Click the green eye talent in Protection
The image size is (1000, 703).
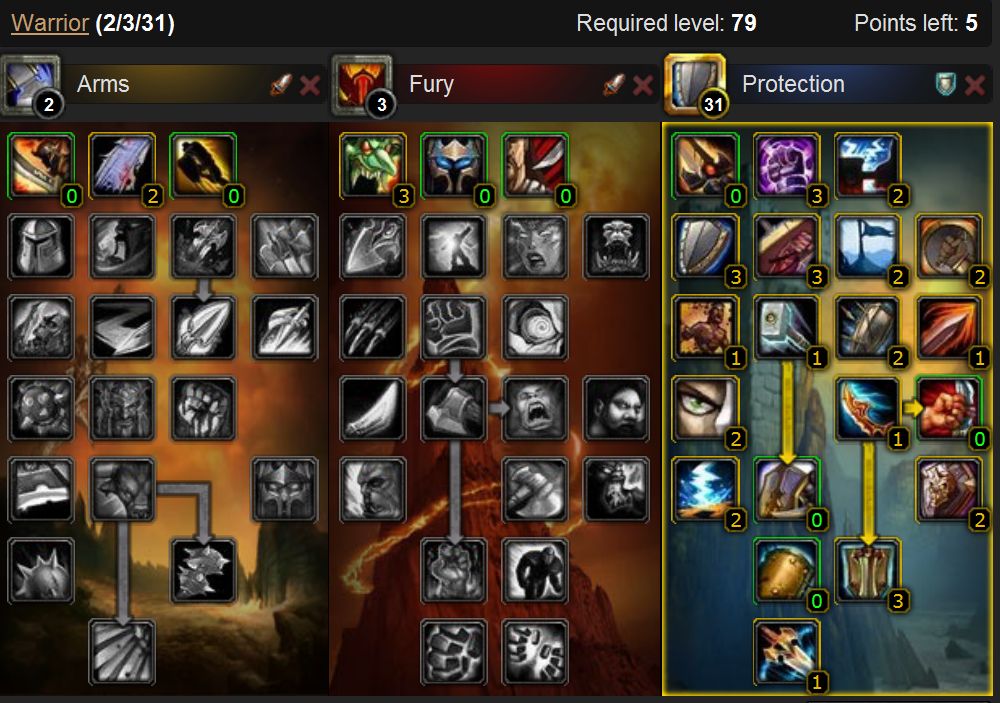(x=705, y=408)
